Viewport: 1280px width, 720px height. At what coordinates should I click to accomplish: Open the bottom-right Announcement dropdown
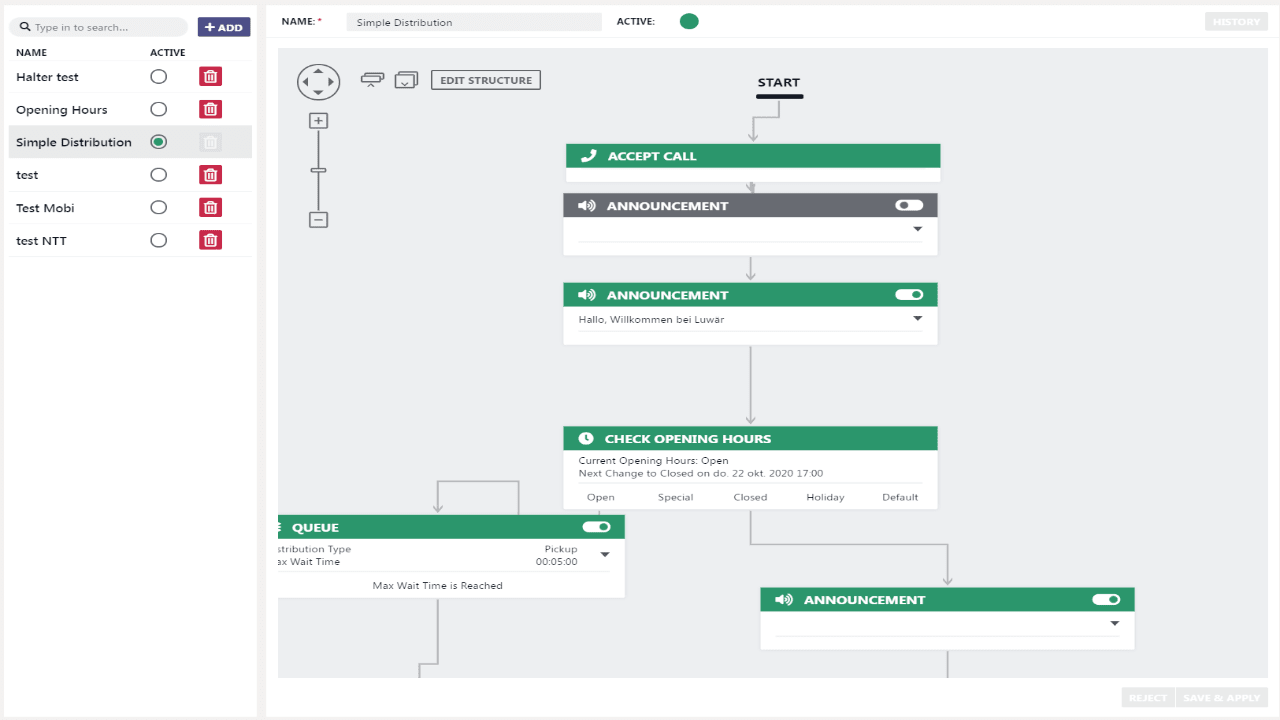[1115, 624]
